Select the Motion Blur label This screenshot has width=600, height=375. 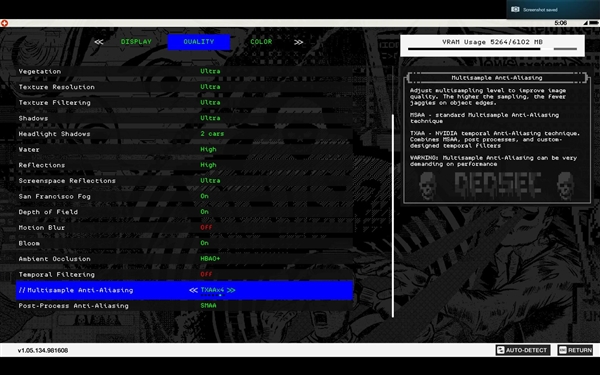coord(41,228)
